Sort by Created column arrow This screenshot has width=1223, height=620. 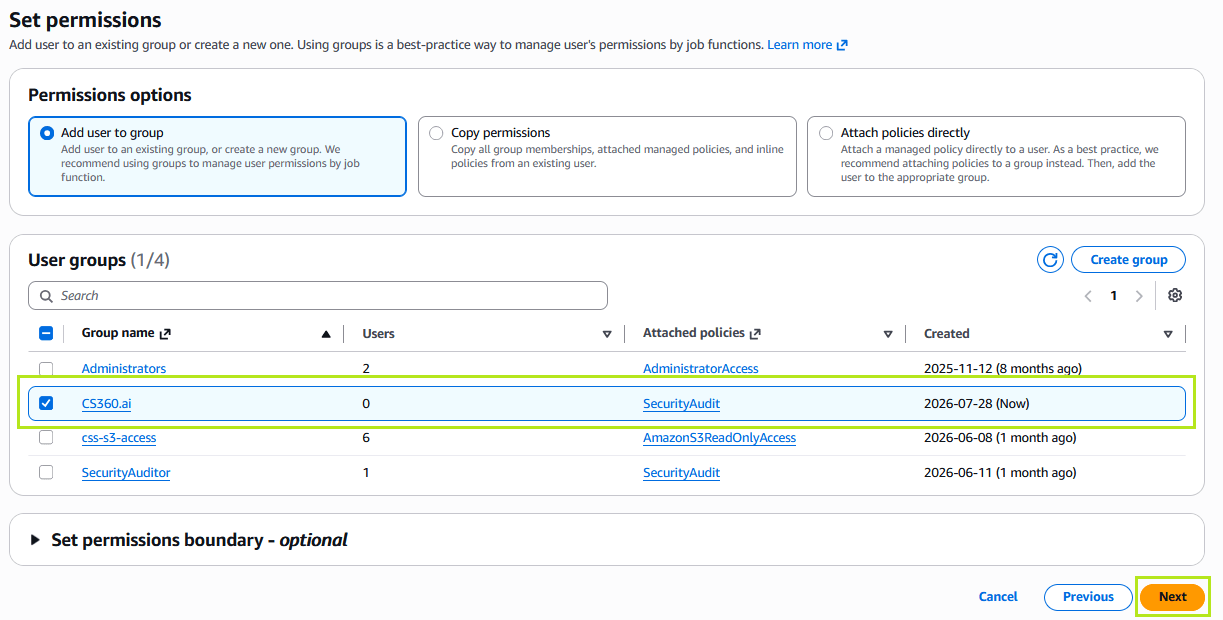coord(1168,334)
